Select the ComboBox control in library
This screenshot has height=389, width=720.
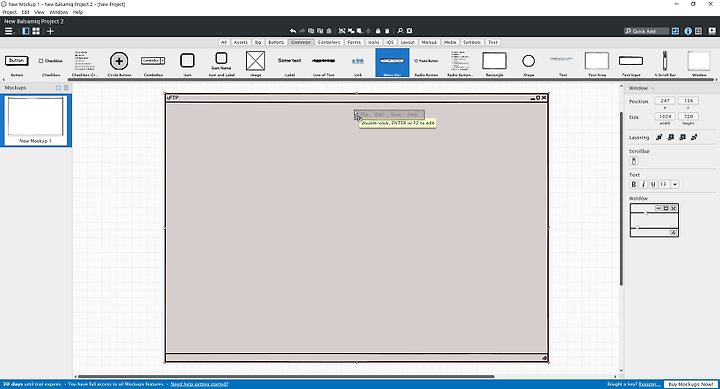(x=153, y=63)
